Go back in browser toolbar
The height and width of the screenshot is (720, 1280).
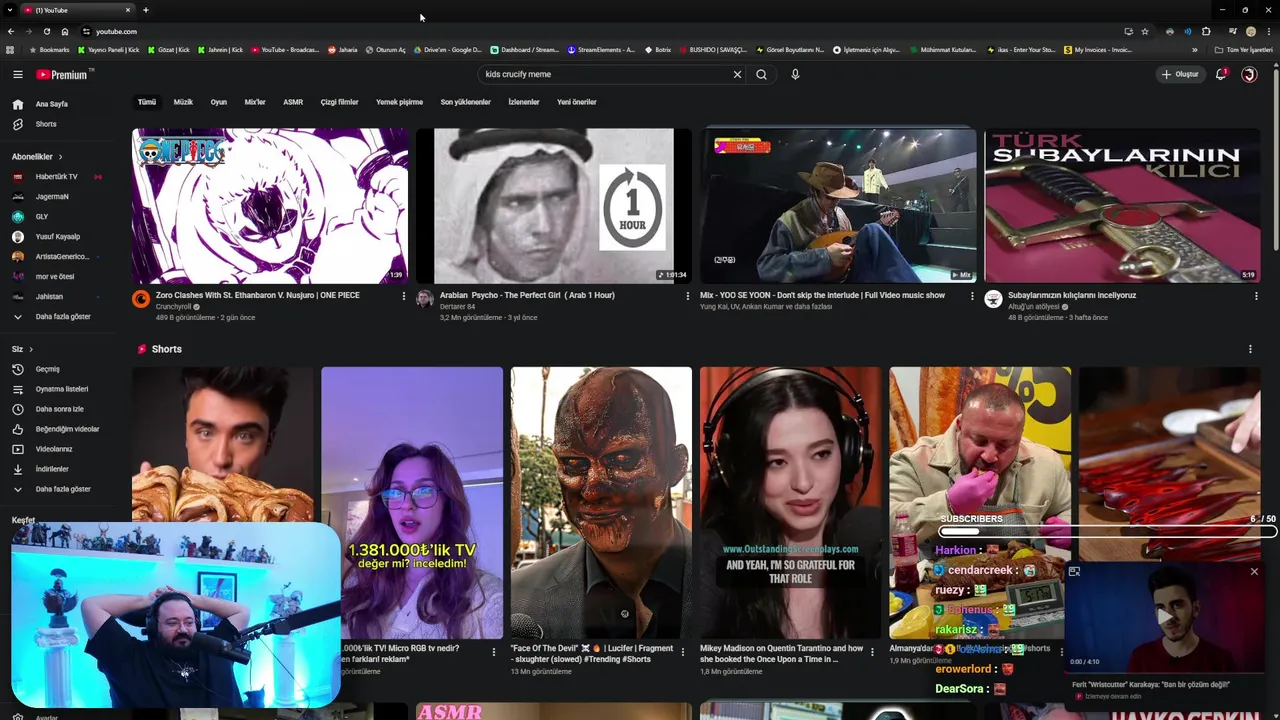click(x=11, y=31)
